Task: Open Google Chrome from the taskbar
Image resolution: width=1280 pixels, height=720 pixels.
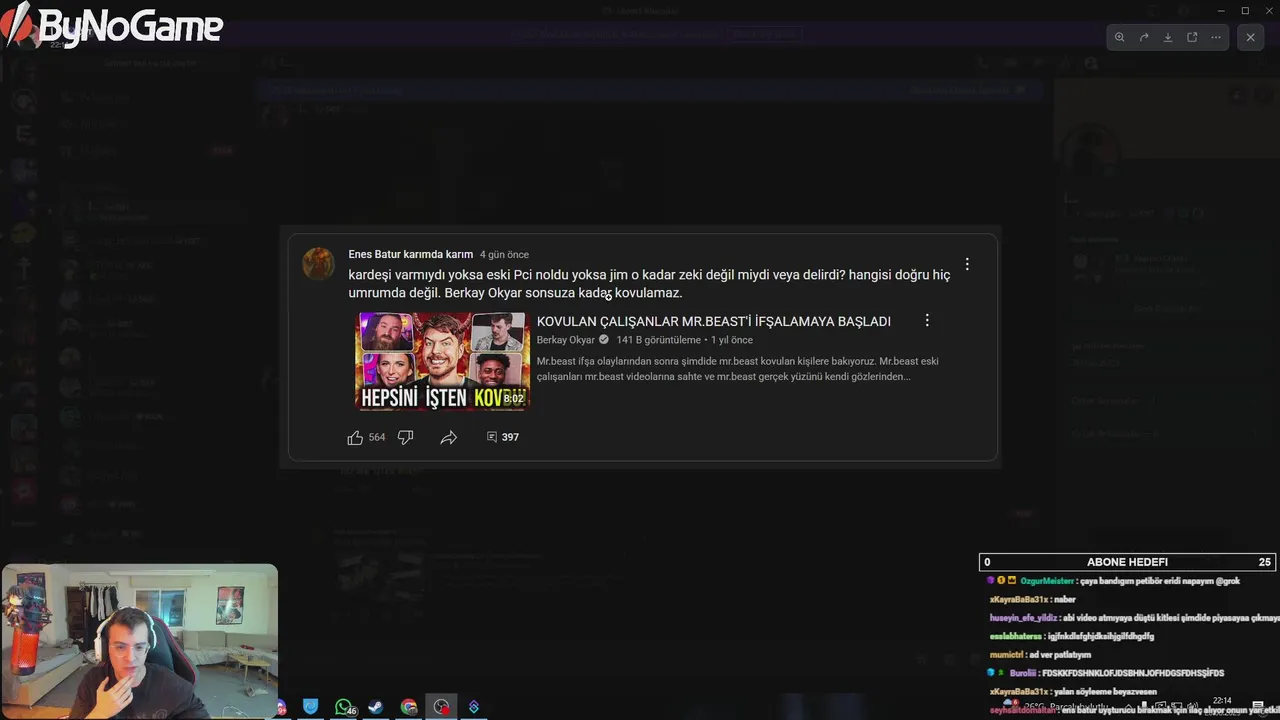Action: [x=408, y=707]
